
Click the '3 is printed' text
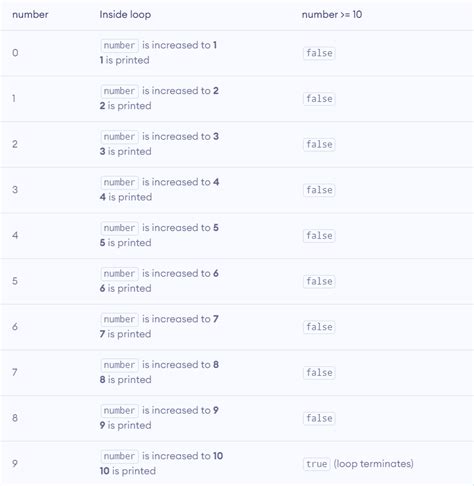click(125, 151)
